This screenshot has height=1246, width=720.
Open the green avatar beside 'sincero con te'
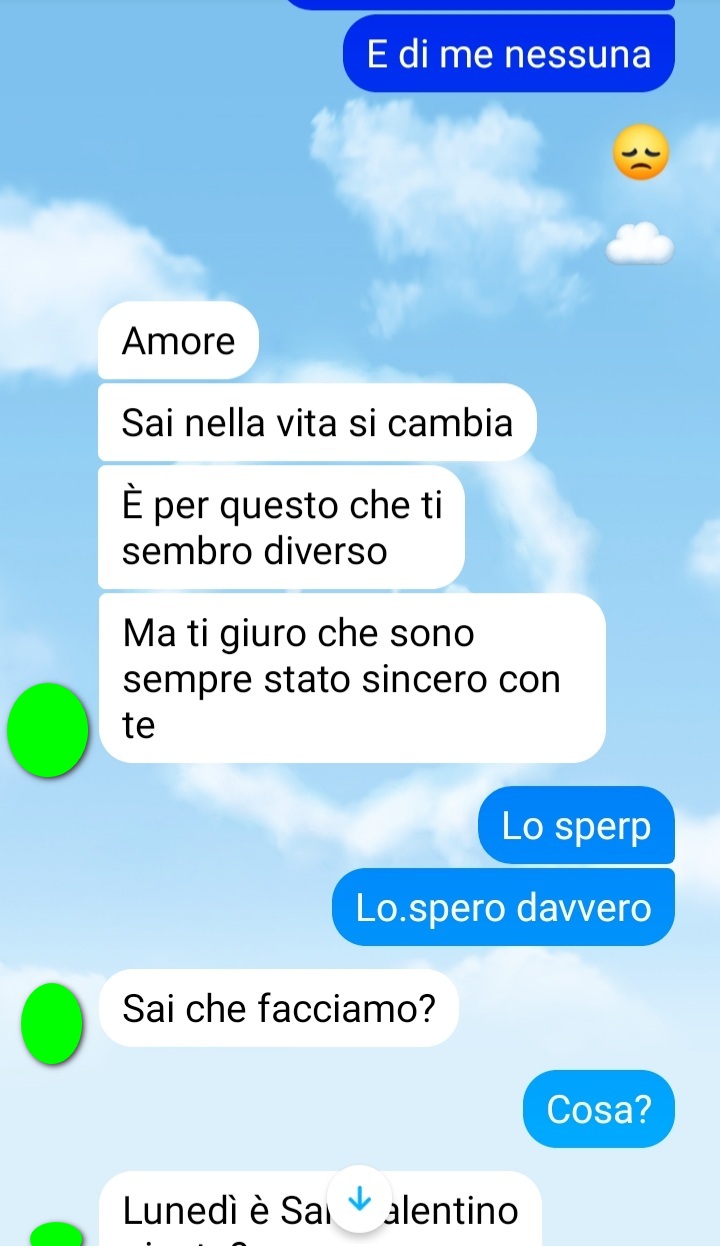47,730
